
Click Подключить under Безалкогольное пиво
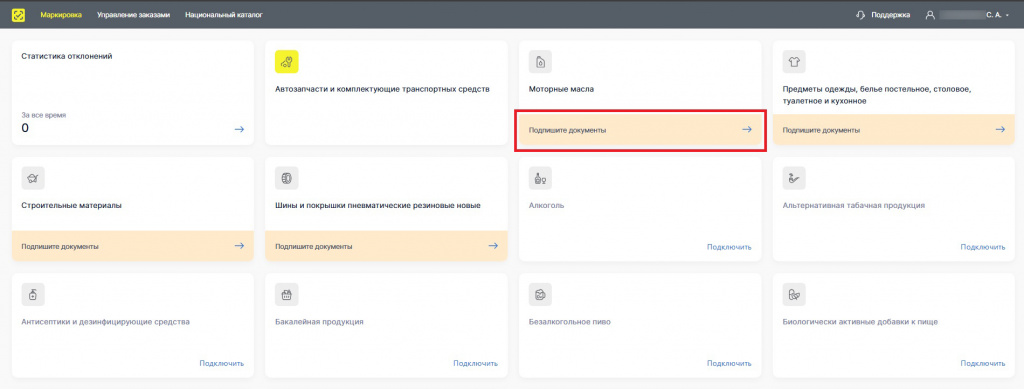(729, 363)
